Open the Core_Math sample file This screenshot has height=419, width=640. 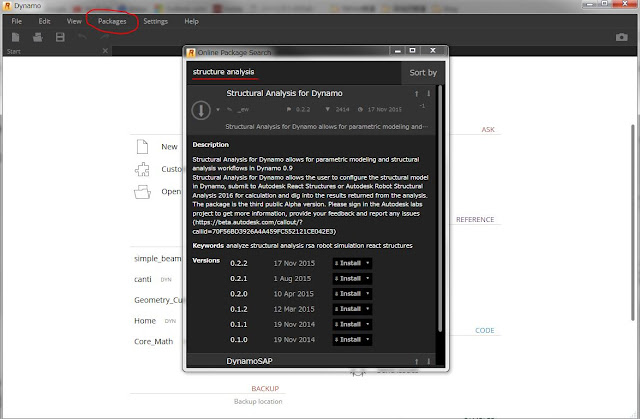153,341
